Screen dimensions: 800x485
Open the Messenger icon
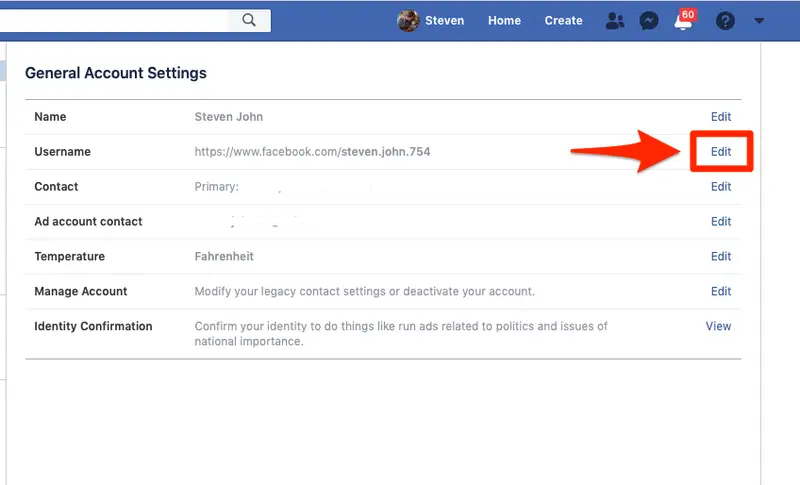tap(649, 21)
